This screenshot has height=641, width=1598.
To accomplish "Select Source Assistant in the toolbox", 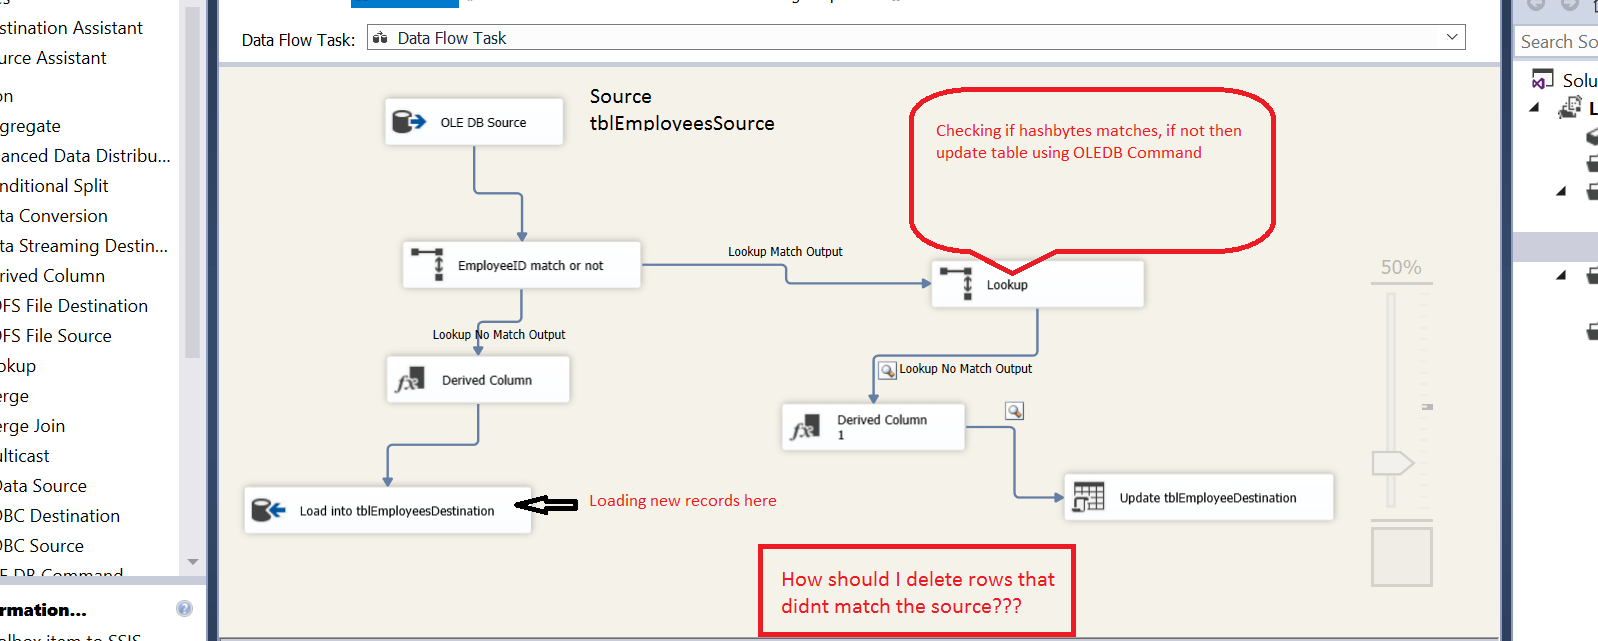I will [53, 58].
